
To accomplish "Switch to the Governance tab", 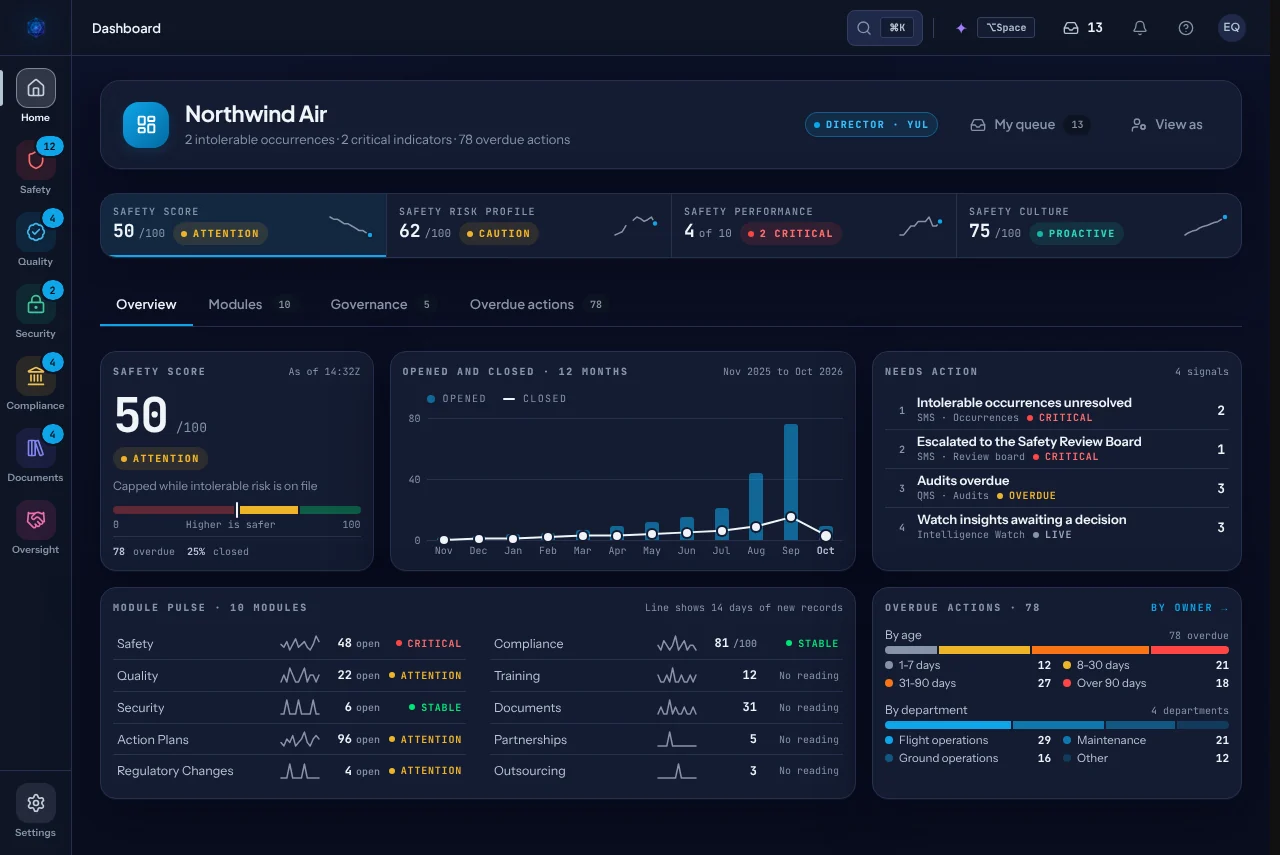I will pyautogui.click(x=382, y=304).
